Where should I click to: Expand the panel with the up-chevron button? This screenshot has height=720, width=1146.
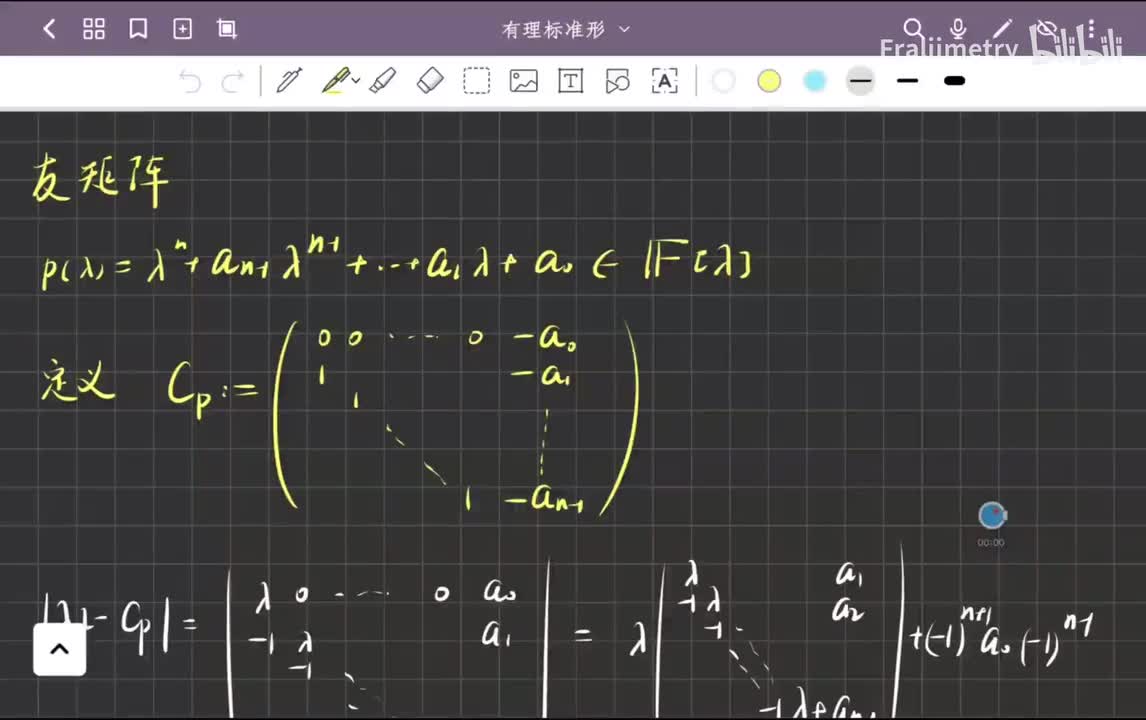coord(60,649)
